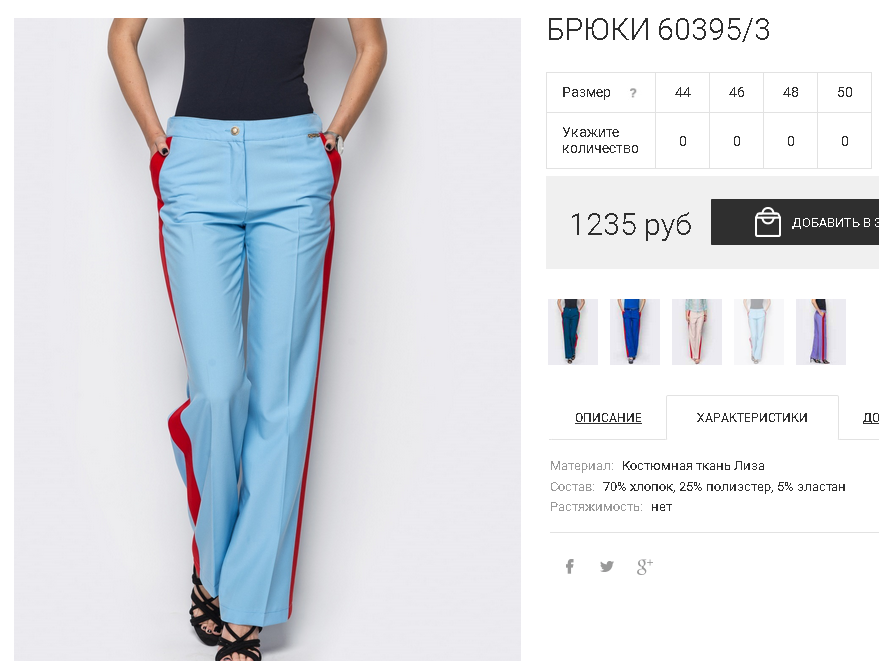Click the Twitter share icon
Image resolution: width=879 pixels, height=661 pixels.
[x=607, y=566]
